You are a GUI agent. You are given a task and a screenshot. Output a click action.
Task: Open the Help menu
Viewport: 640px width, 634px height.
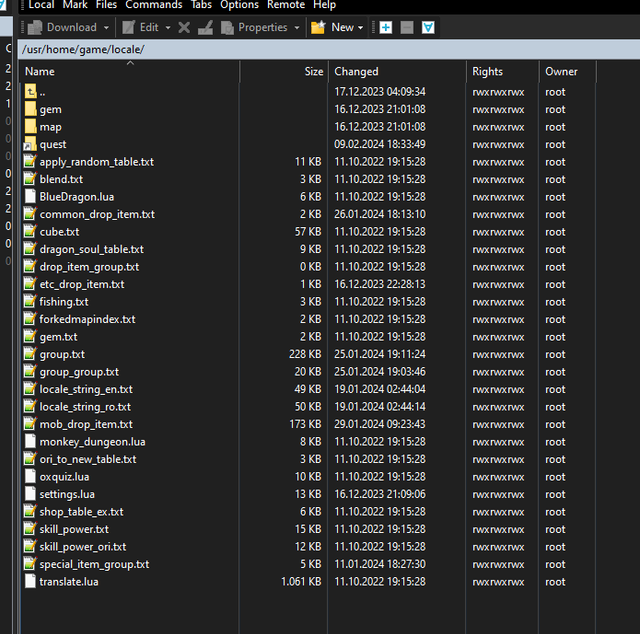(x=324, y=5)
